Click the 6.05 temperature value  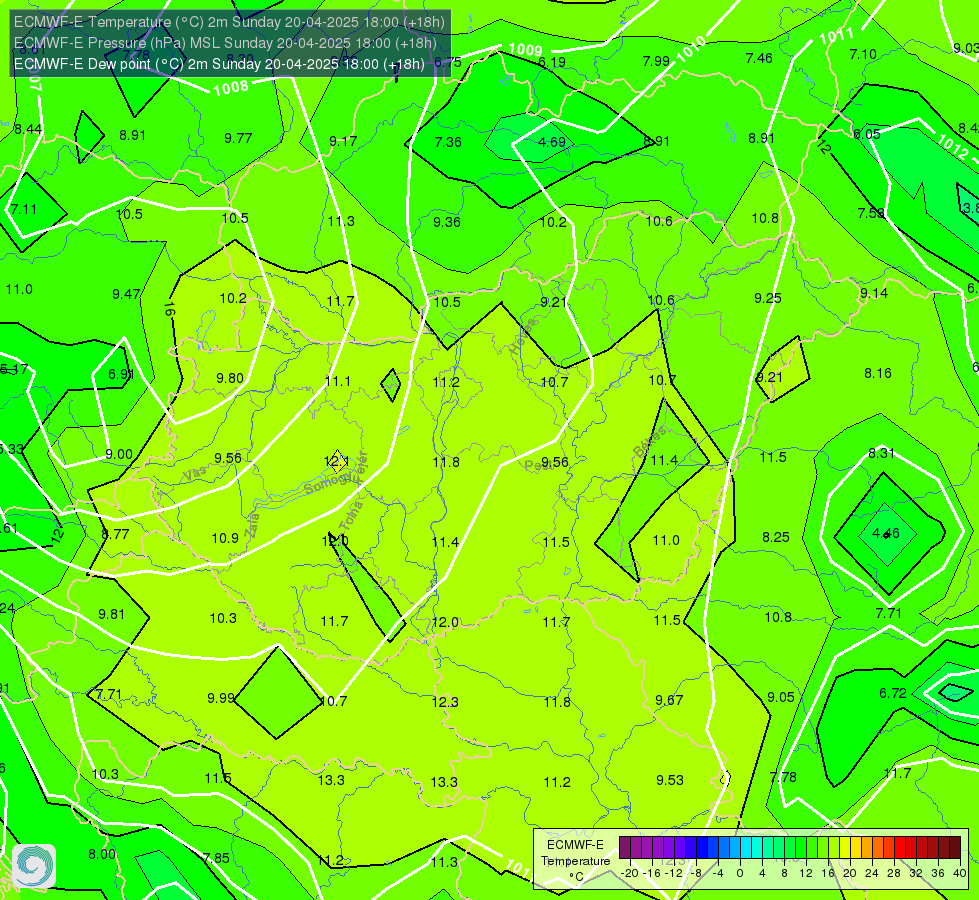coord(867,134)
